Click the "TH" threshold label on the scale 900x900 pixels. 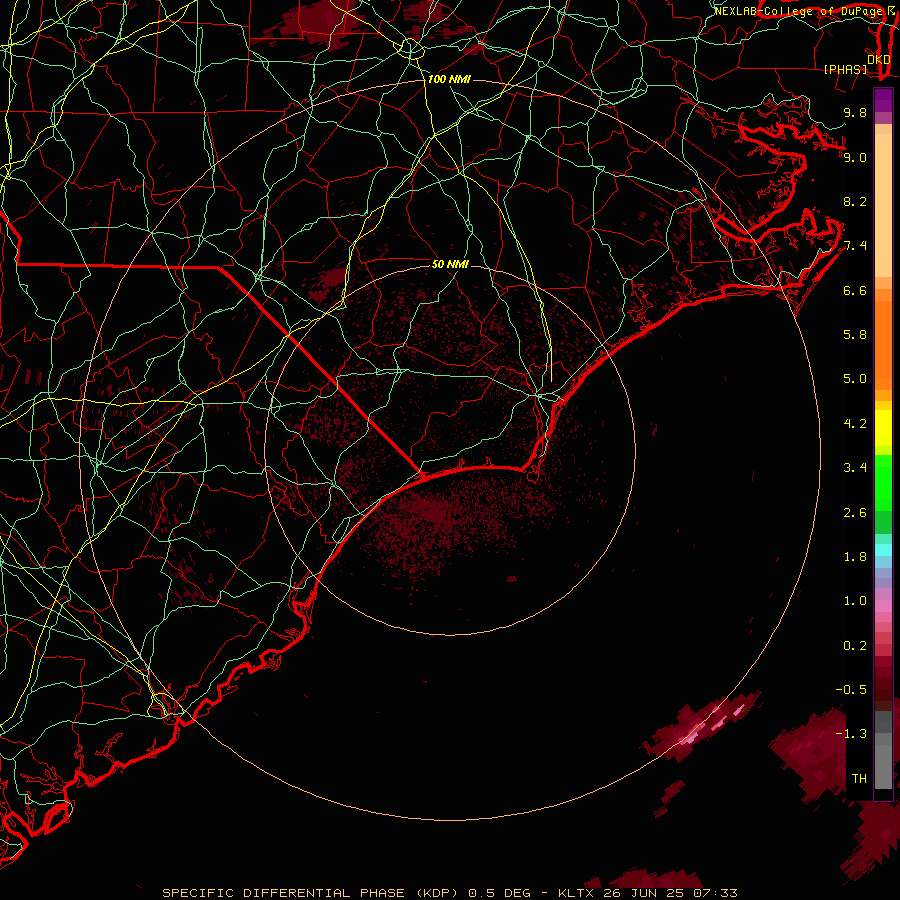859,779
